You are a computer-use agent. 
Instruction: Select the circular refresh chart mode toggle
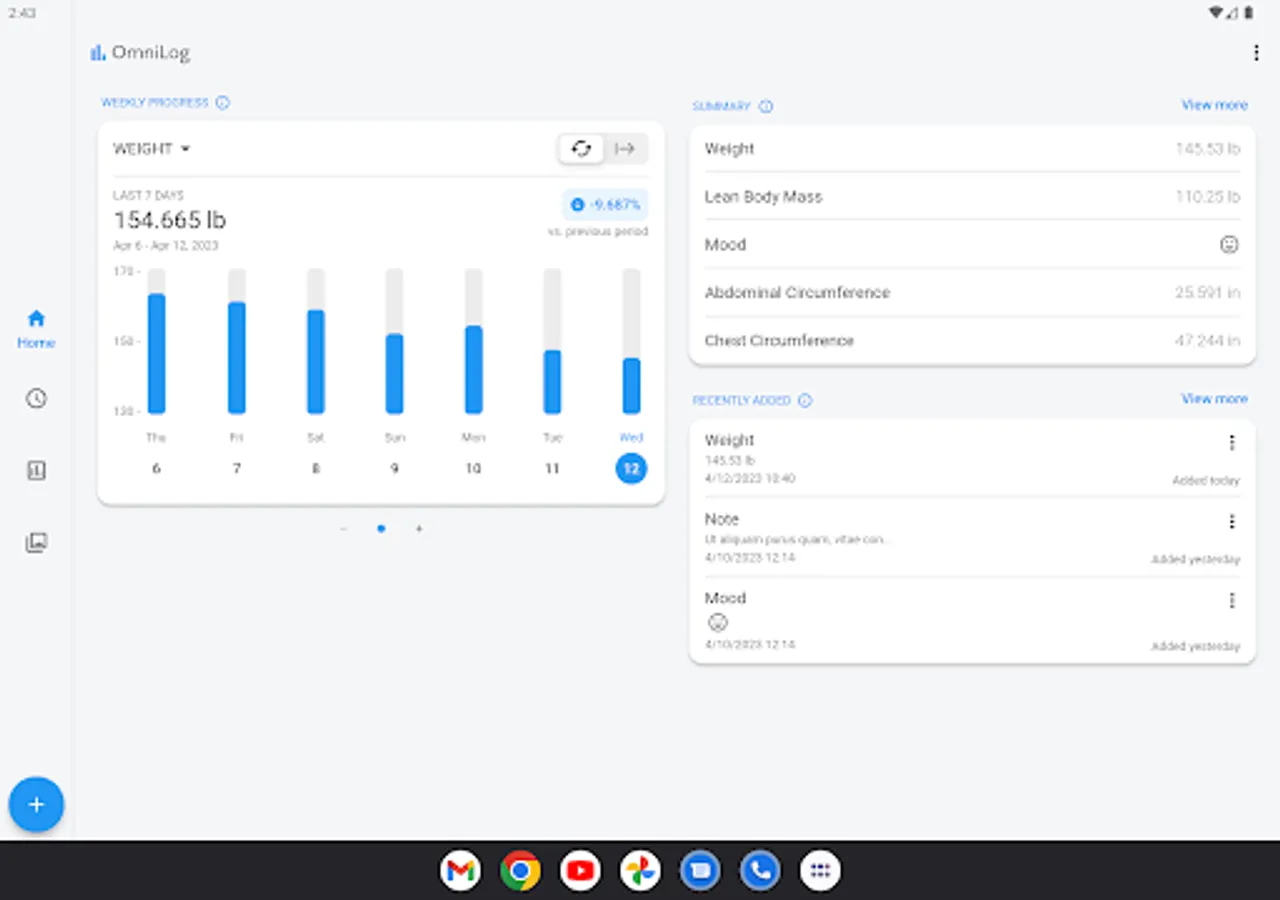click(581, 149)
